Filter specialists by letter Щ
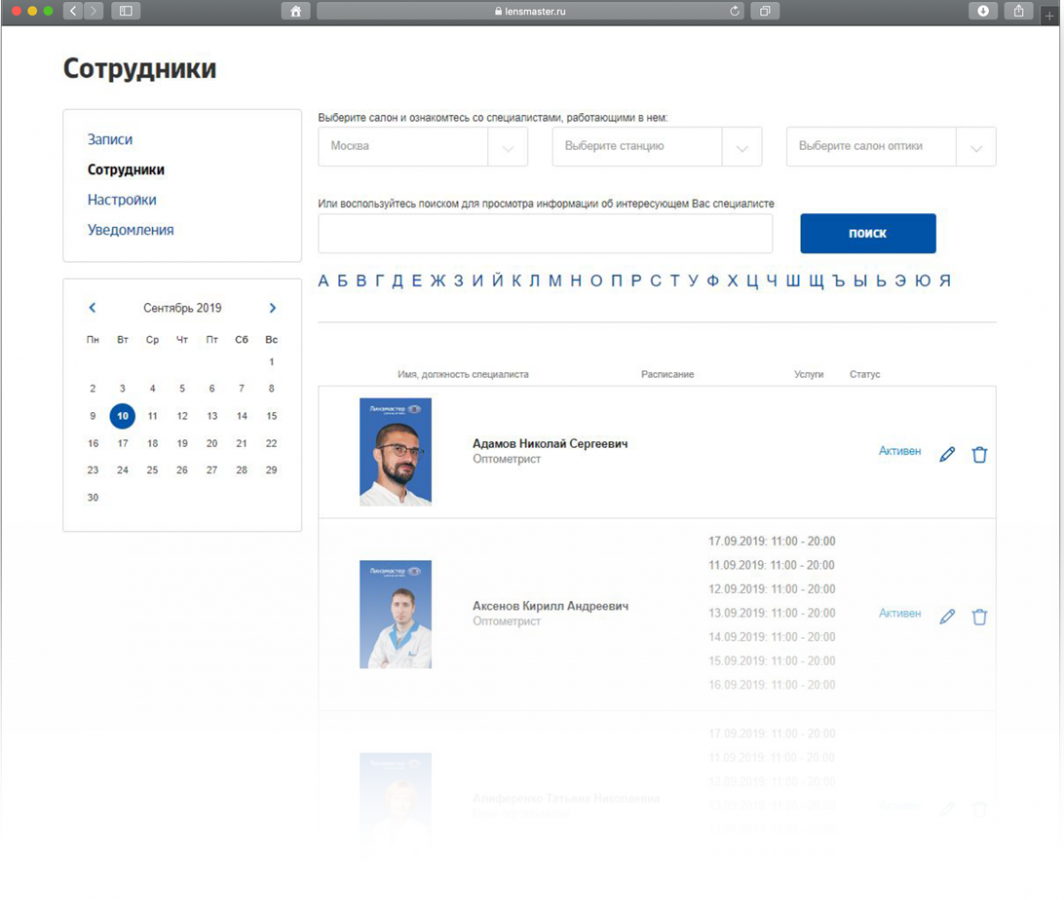 (816, 281)
